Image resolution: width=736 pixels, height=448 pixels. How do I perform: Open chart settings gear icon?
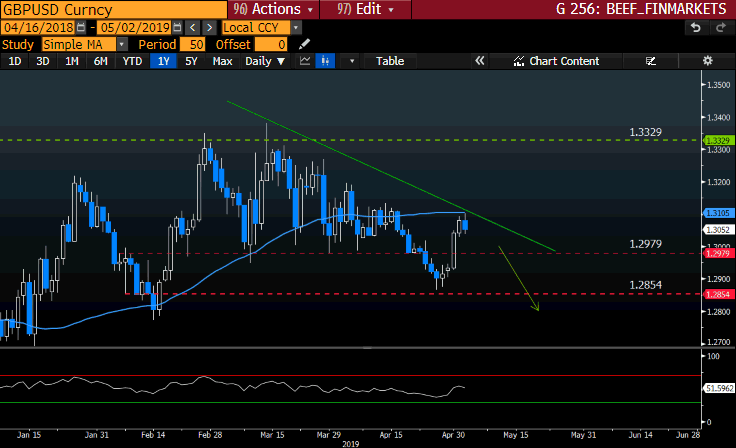tap(708, 61)
